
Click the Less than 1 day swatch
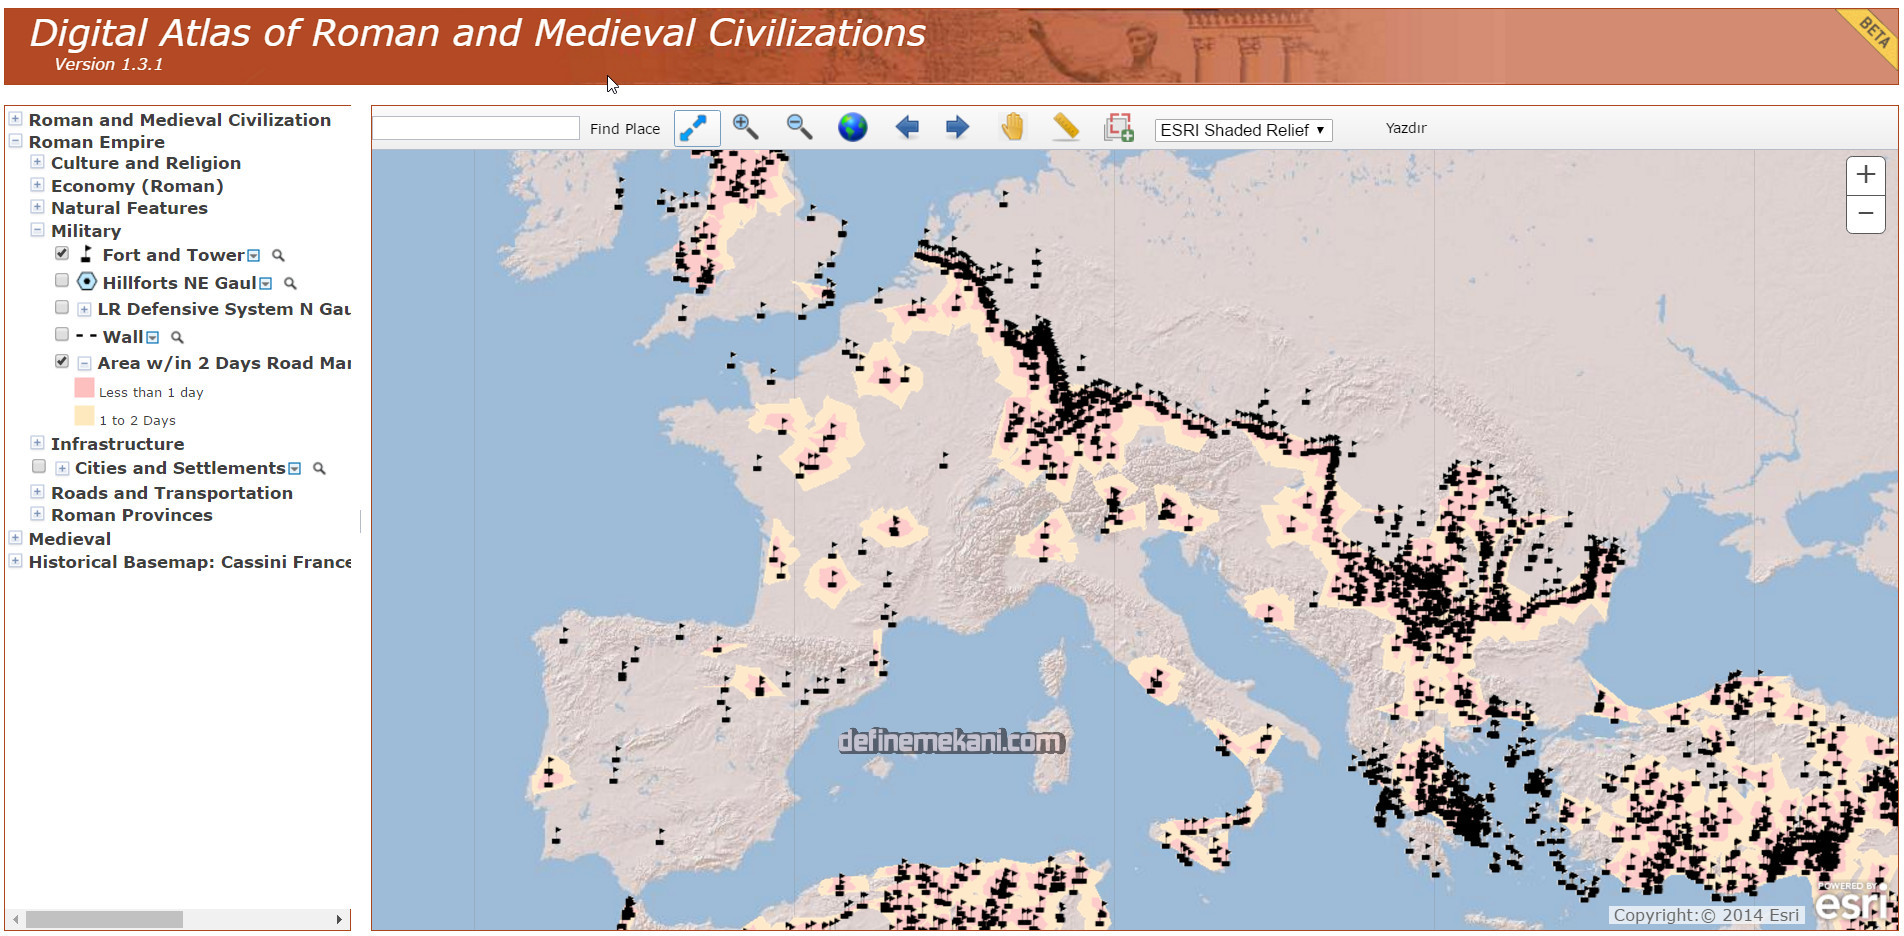(x=84, y=389)
